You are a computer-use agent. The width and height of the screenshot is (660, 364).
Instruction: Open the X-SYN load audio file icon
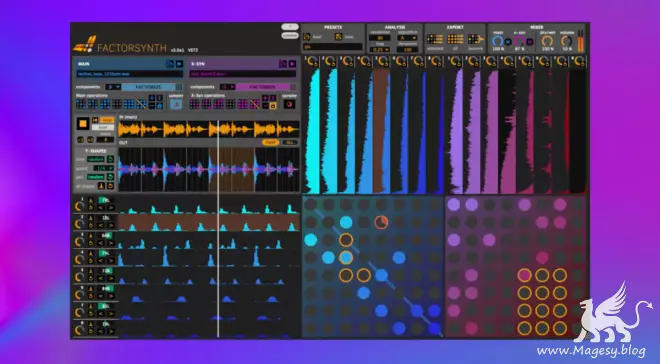(283, 64)
